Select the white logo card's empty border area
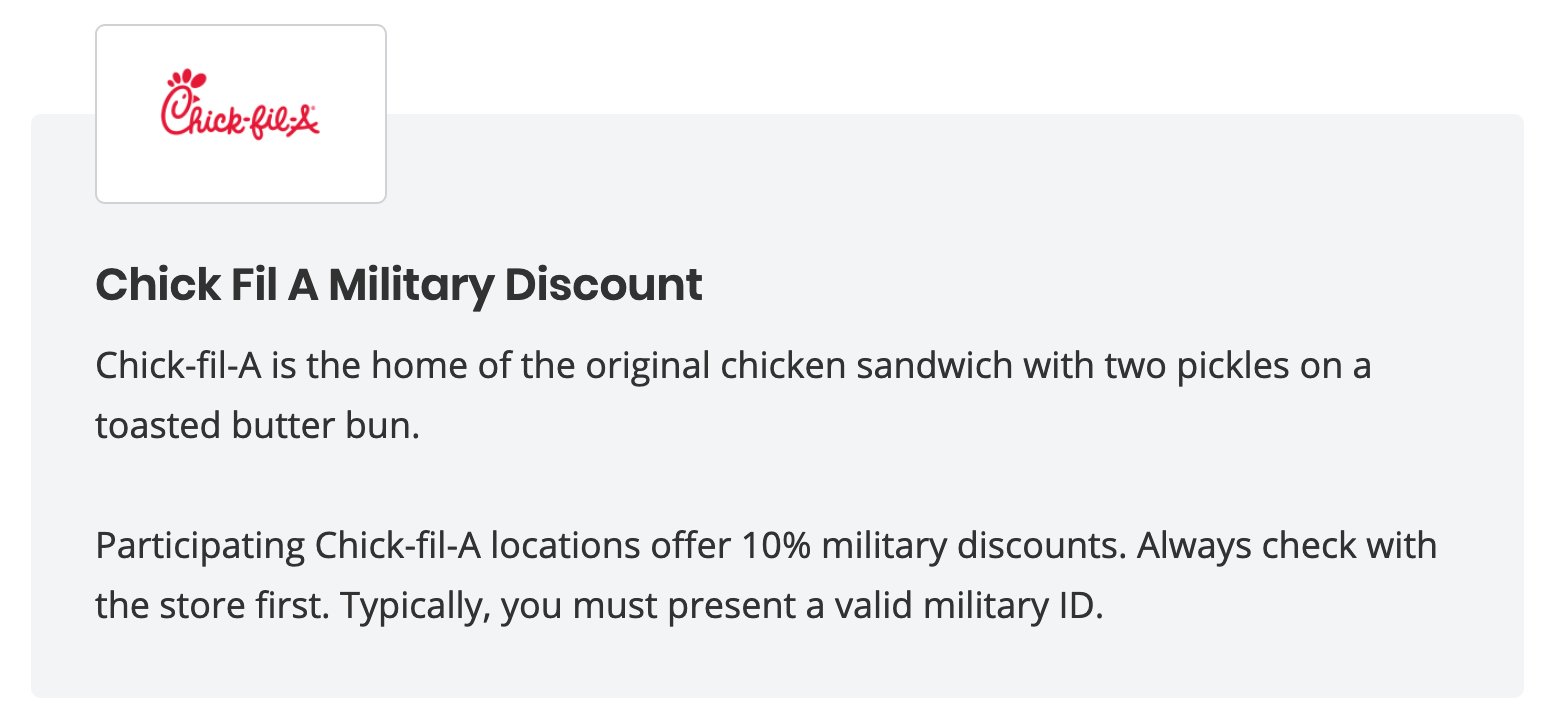 click(241, 178)
